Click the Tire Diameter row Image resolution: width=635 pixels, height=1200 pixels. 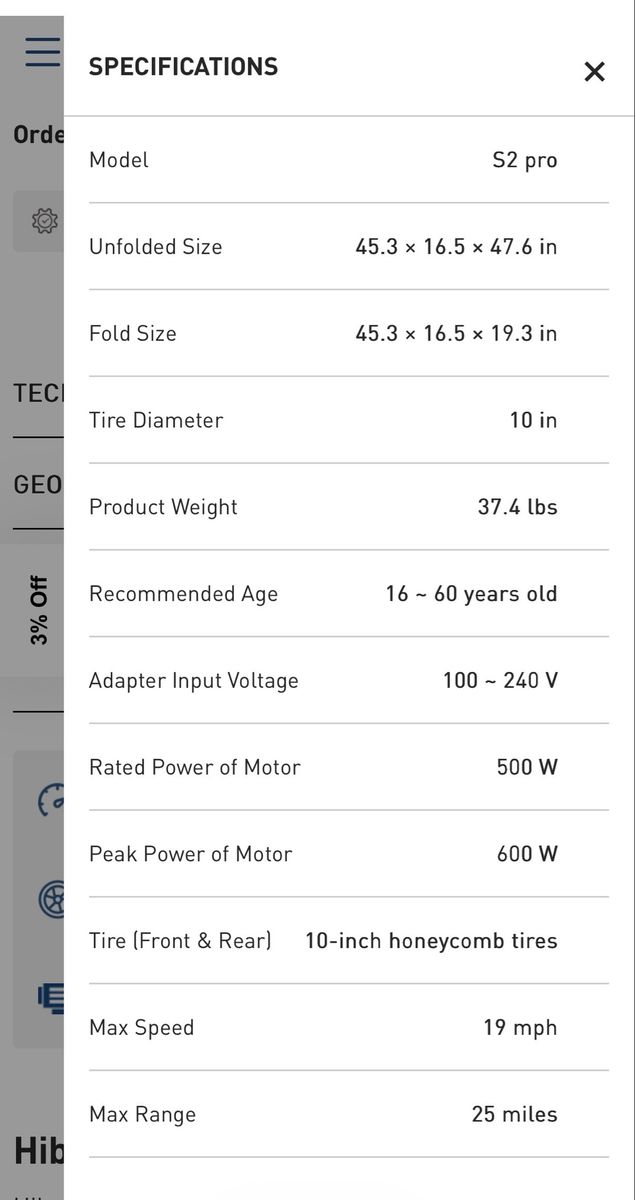pos(348,420)
